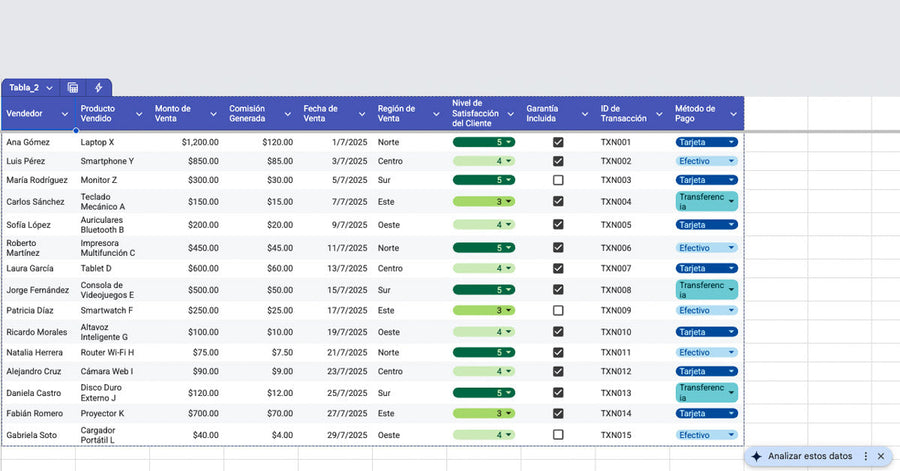The height and width of the screenshot is (471, 900).
Task: Open the table view calculator icon
Action: (73, 88)
